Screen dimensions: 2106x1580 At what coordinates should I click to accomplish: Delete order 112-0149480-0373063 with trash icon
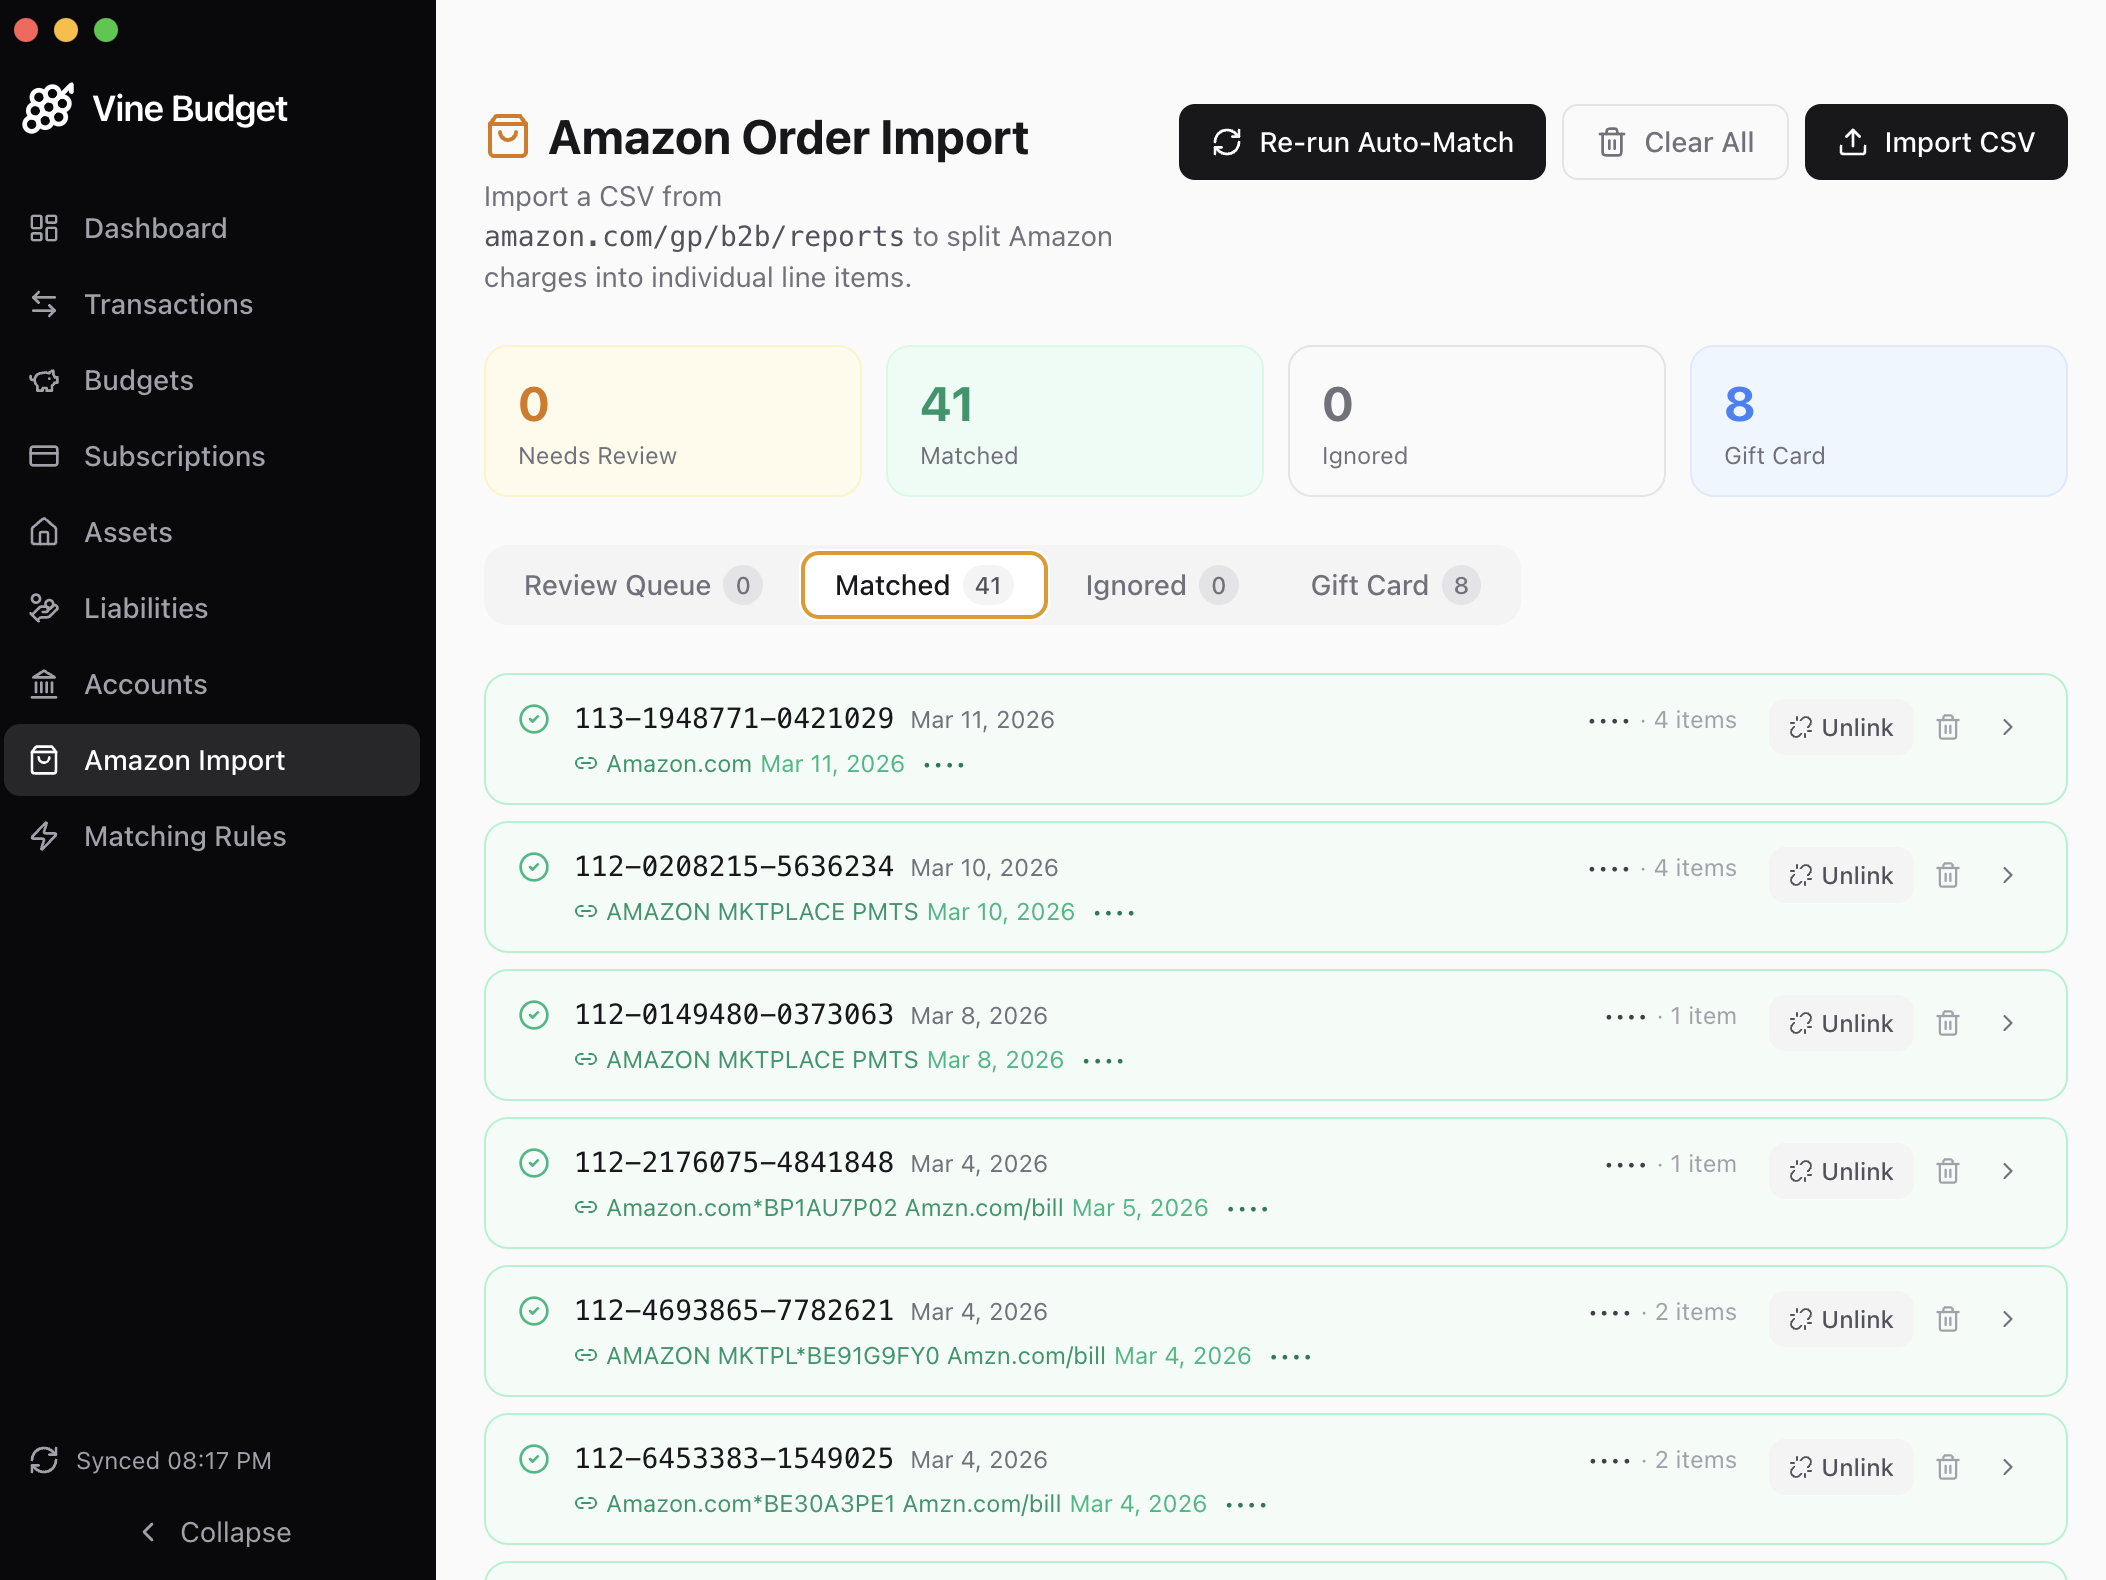click(1948, 1023)
